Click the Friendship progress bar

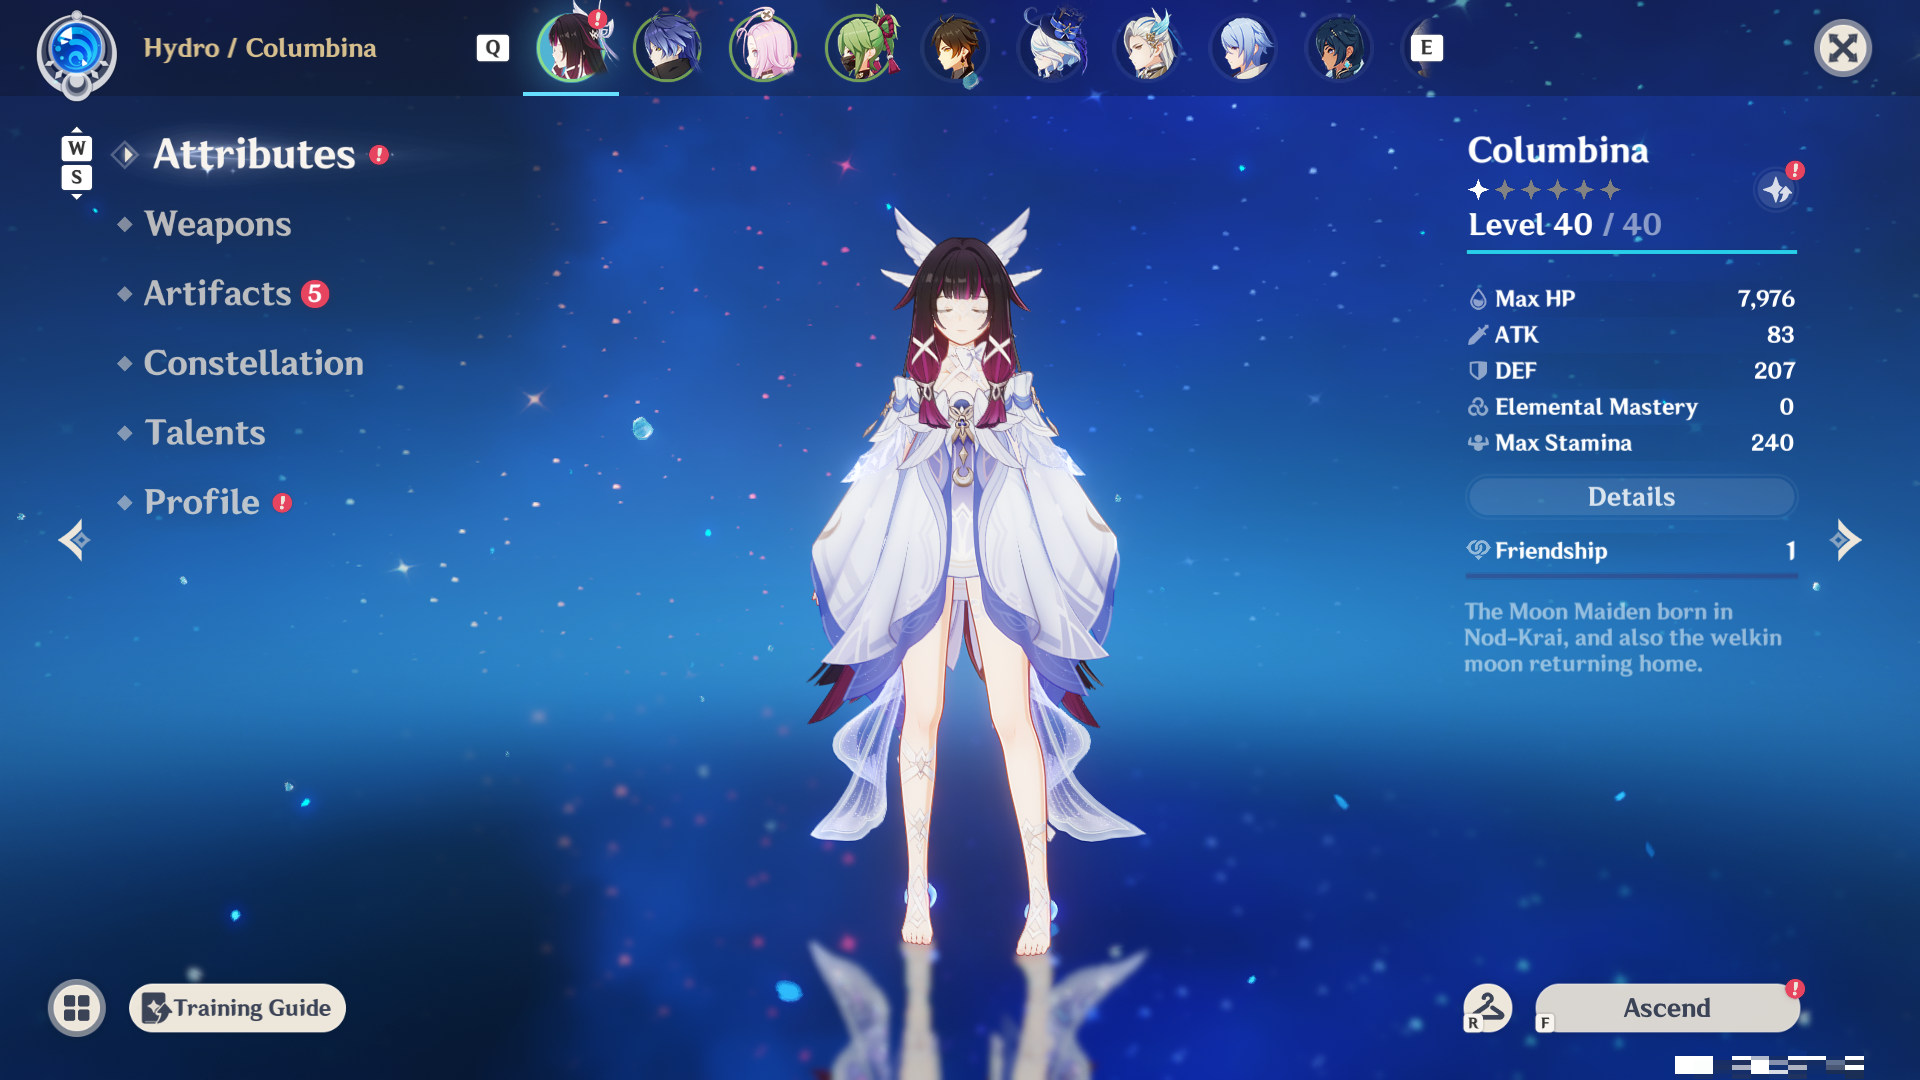[1631, 576]
